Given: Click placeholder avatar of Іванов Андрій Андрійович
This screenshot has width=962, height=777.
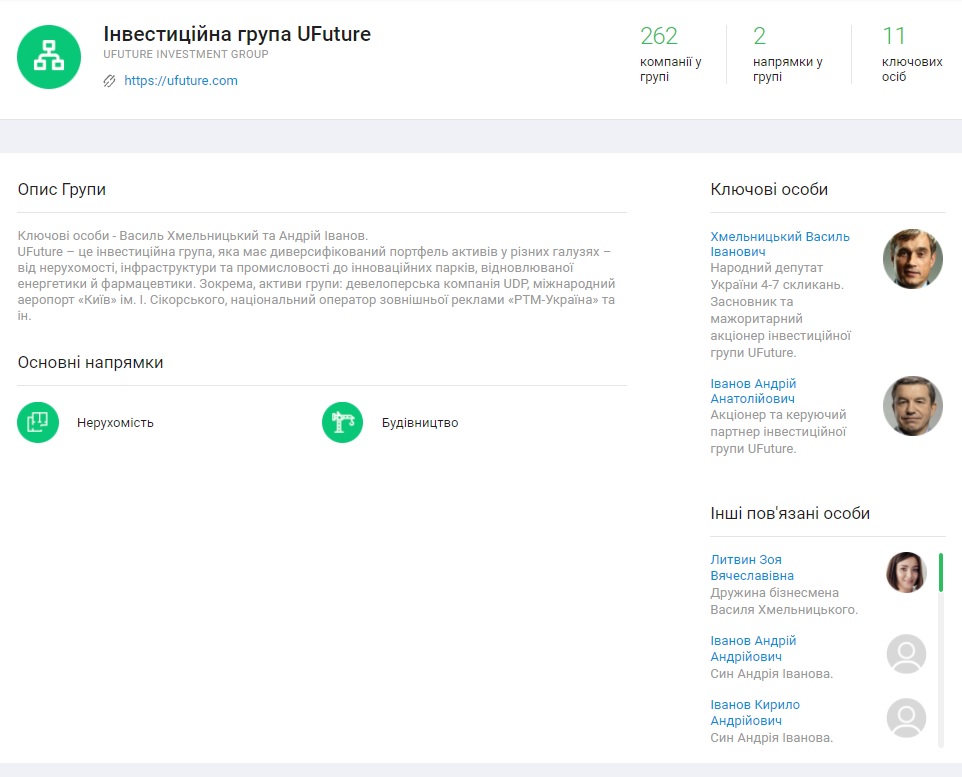Looking at the screenshot, I should 906,654.
